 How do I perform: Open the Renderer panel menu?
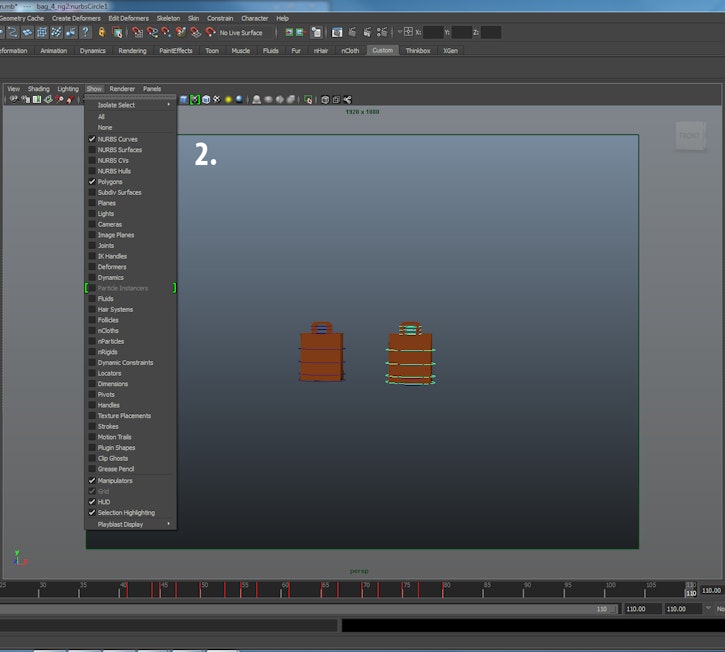(x=122, y=88)
